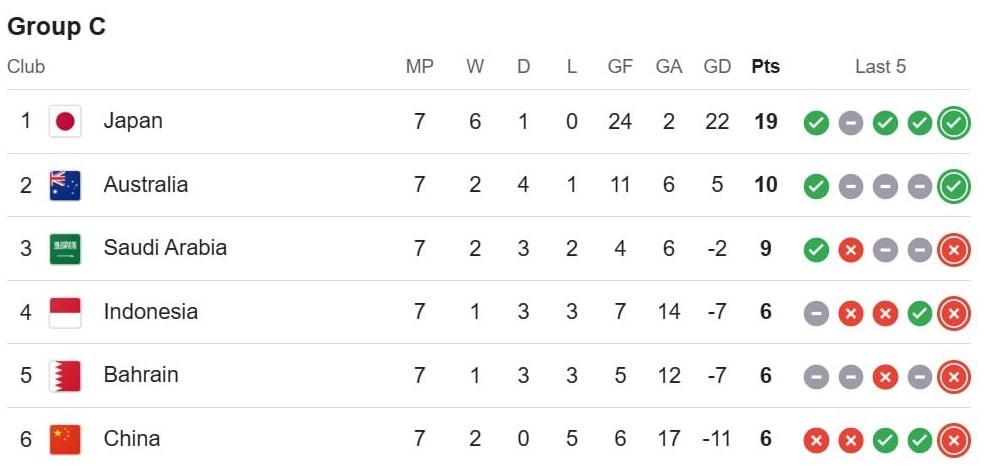Click the Australia flag icon
The height and width of the screenshot is (472, 990).
pyautogui.click(x=65, y=185)
